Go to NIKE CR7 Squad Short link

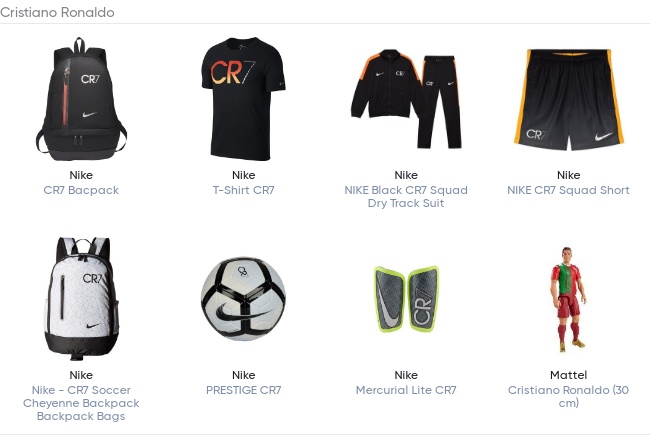[569, 190]
